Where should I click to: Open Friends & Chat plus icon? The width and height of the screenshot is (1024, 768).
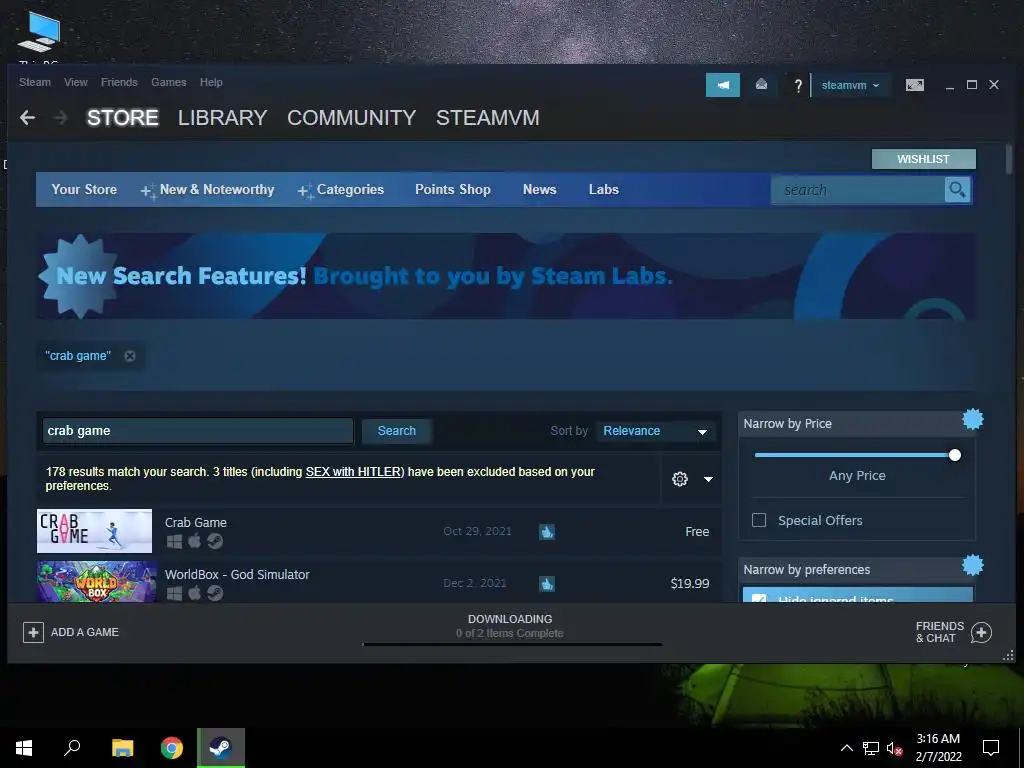pos(981,632)
